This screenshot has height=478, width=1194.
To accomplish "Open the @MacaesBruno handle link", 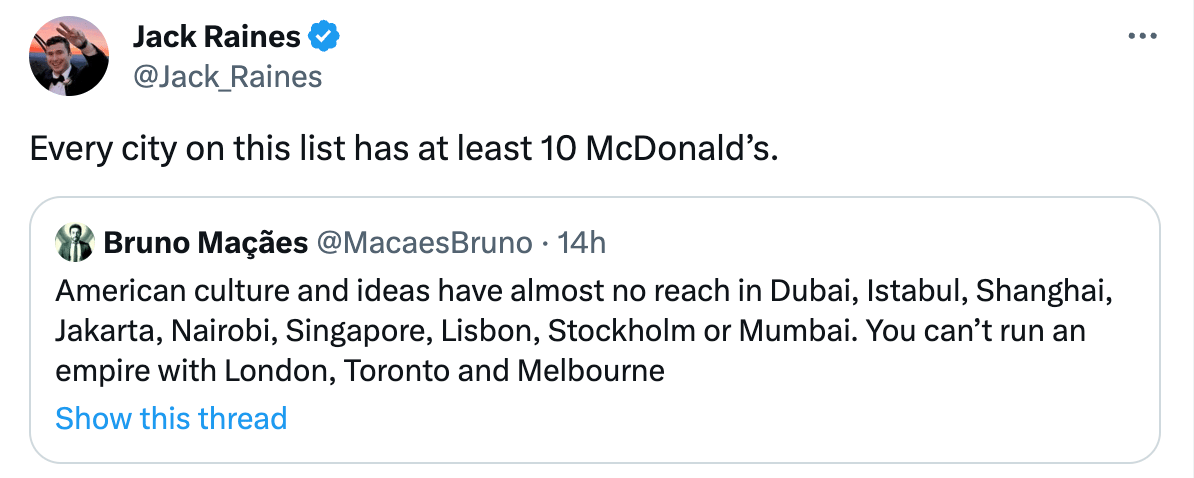I will [424, 242].
